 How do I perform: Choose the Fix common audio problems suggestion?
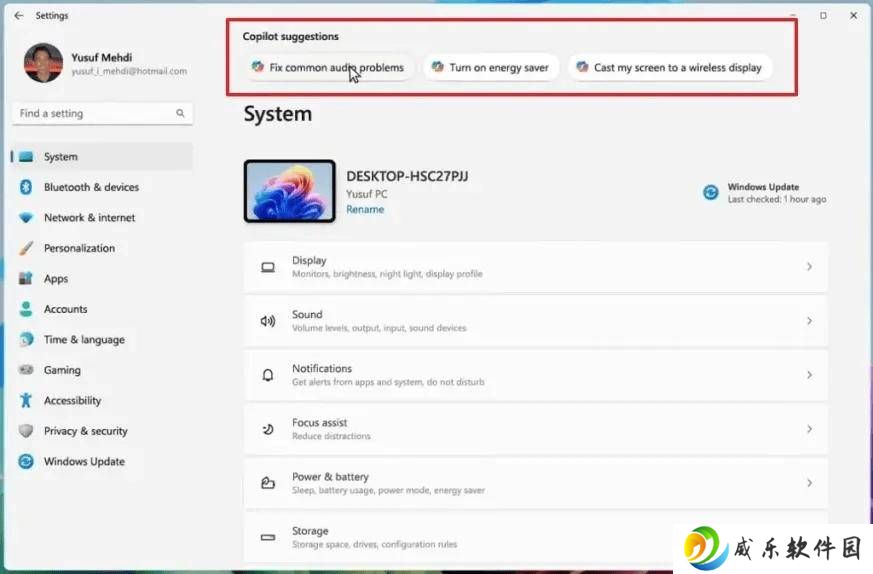pos(330,67)
